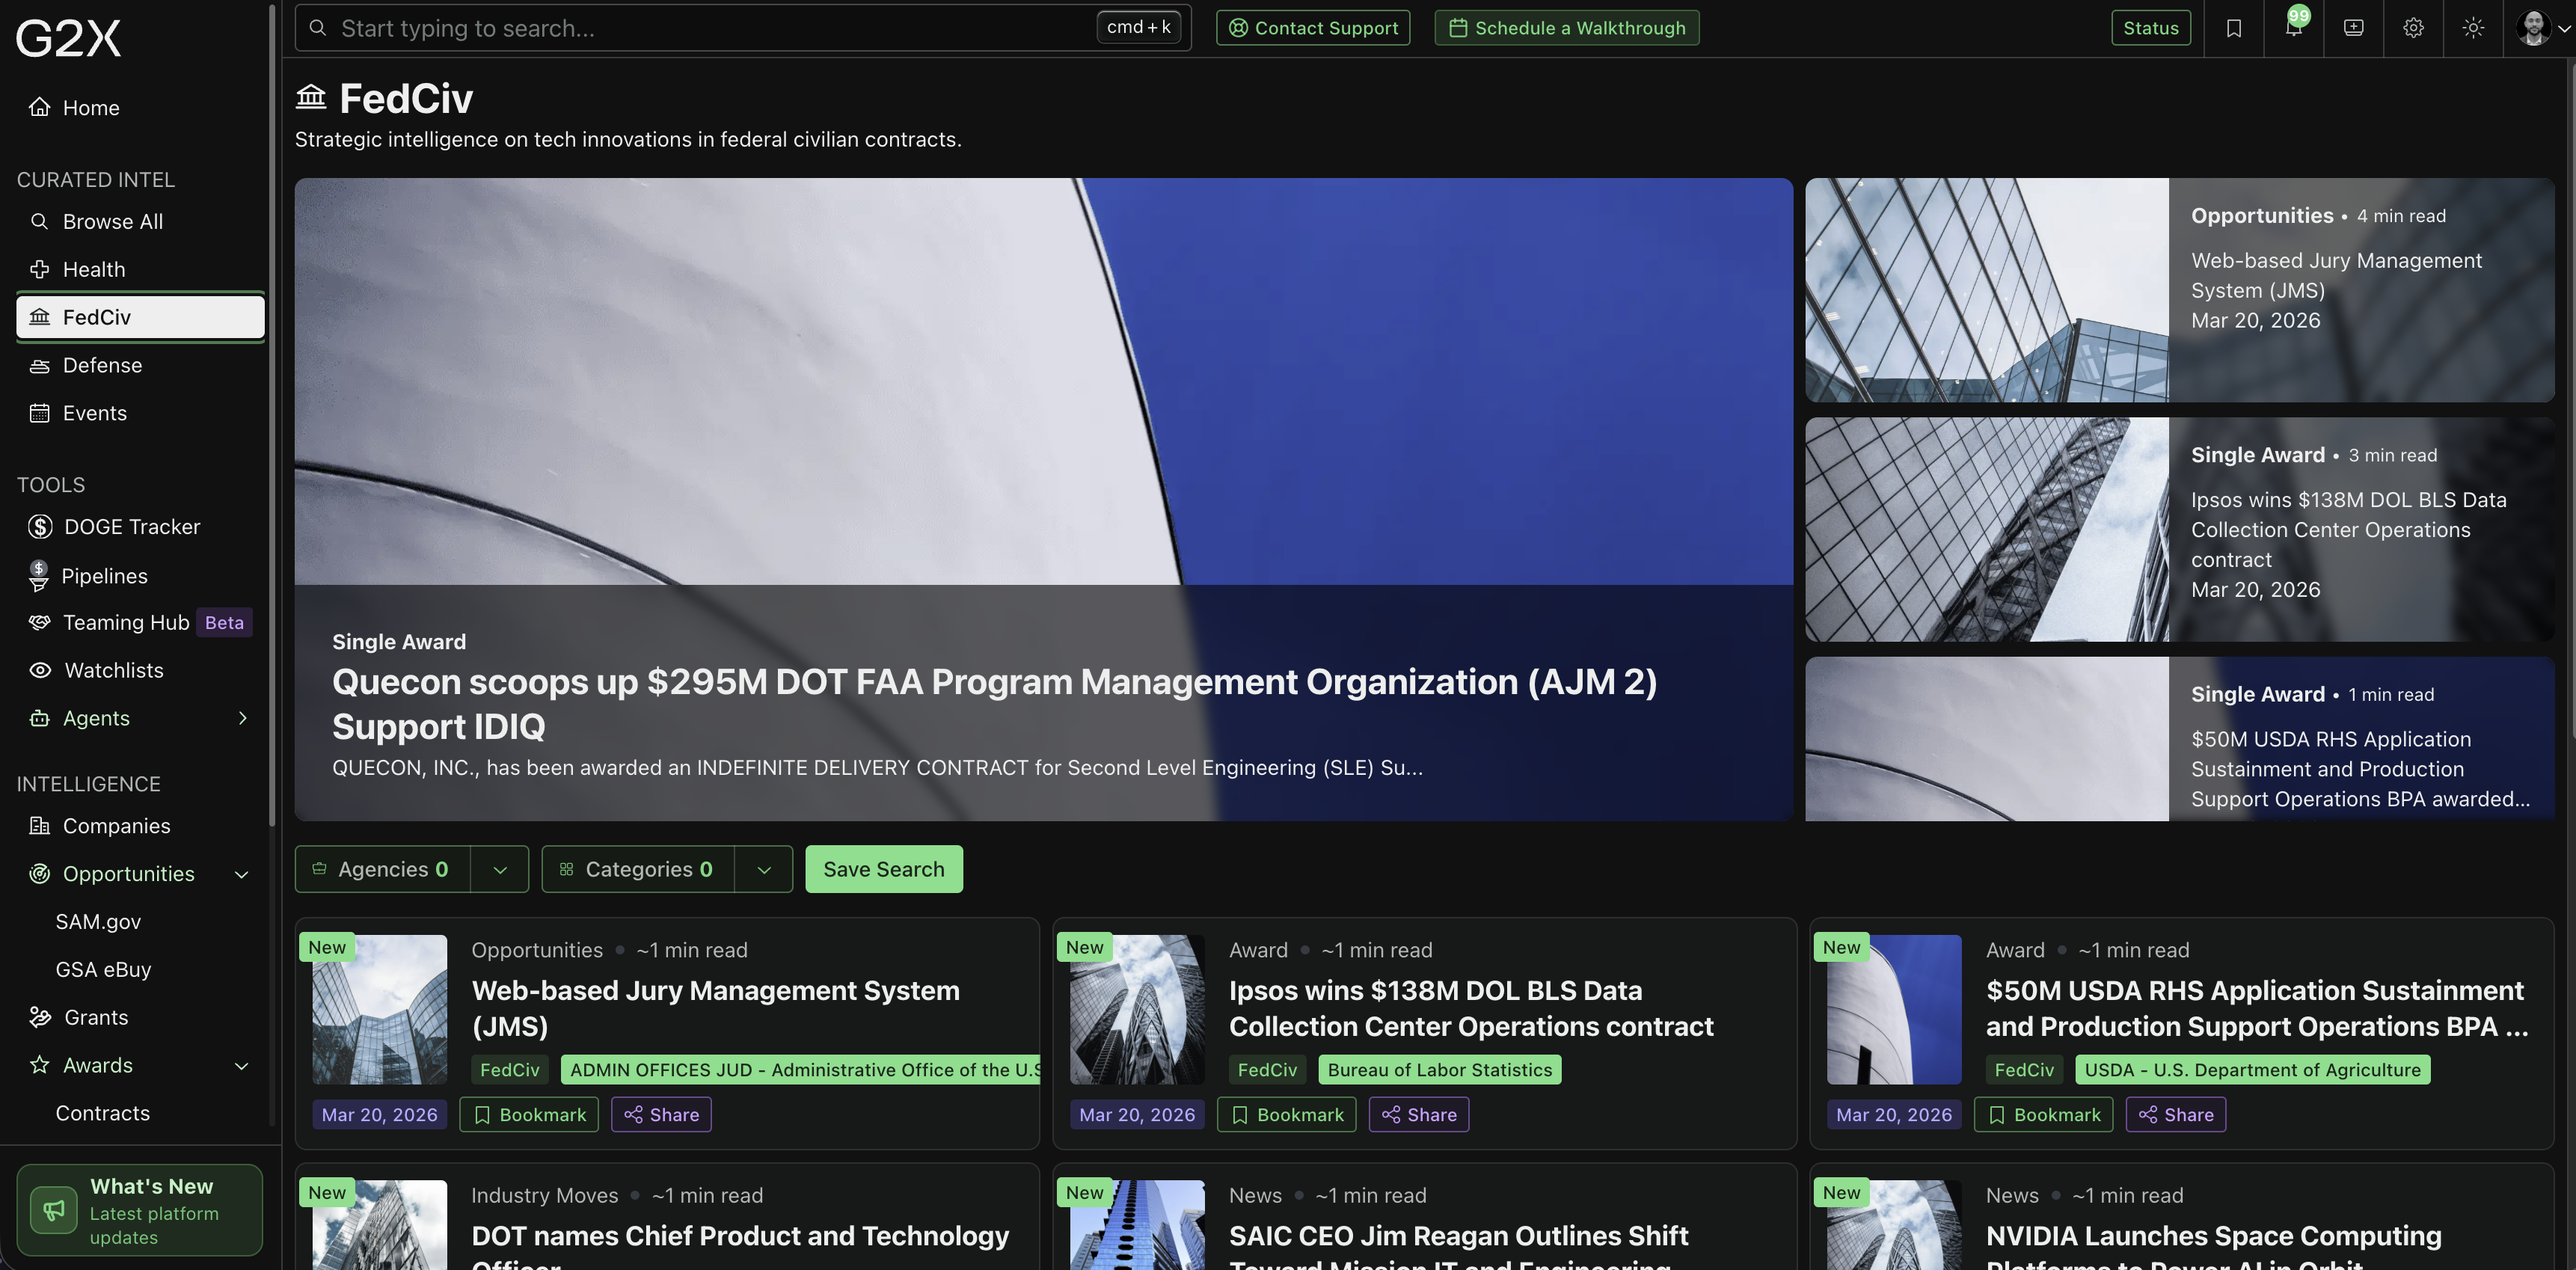Bookmark the Ipsos $138M article
Screen dimensions: 2576x1270
click(1287, 1115)
